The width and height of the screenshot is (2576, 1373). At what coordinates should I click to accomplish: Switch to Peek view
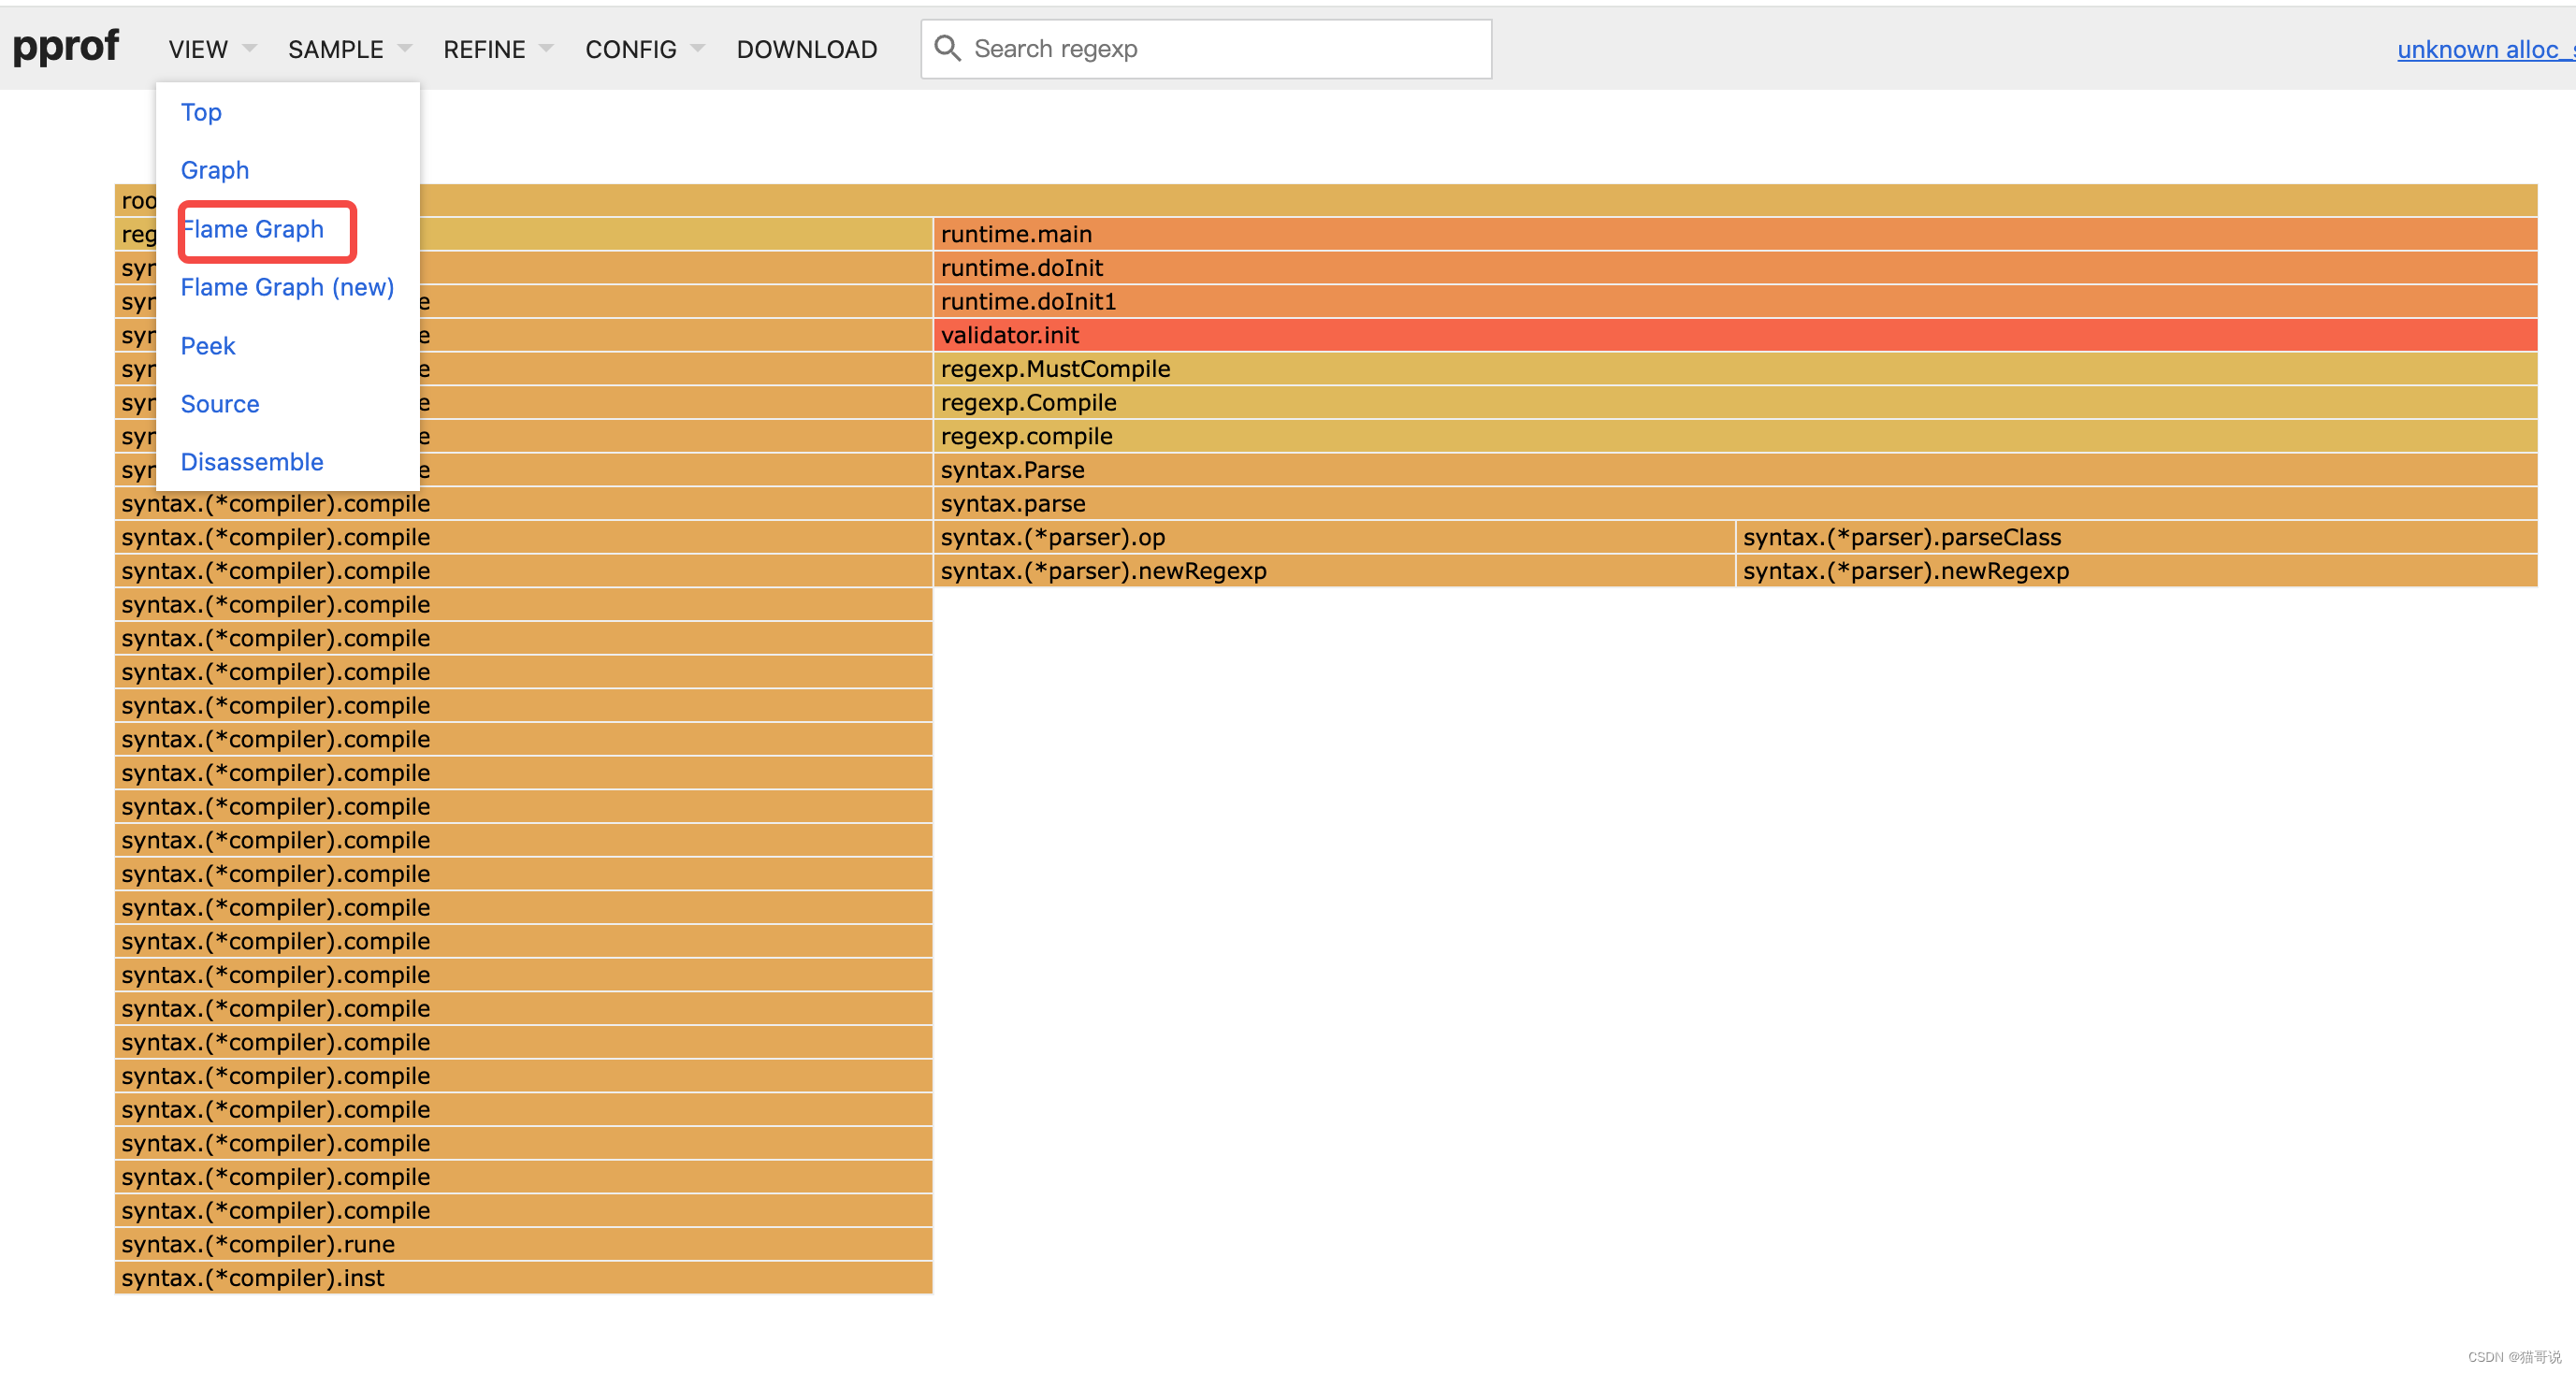click(207, 346)
